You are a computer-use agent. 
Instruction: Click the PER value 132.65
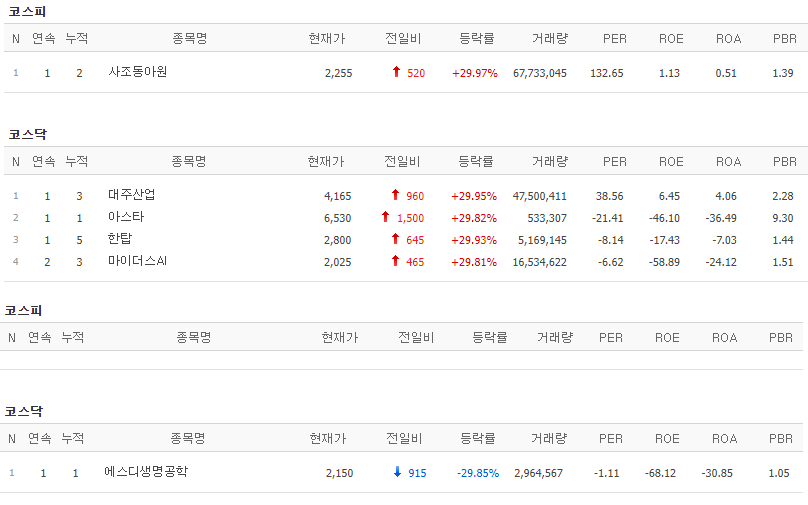pos(607,73)
